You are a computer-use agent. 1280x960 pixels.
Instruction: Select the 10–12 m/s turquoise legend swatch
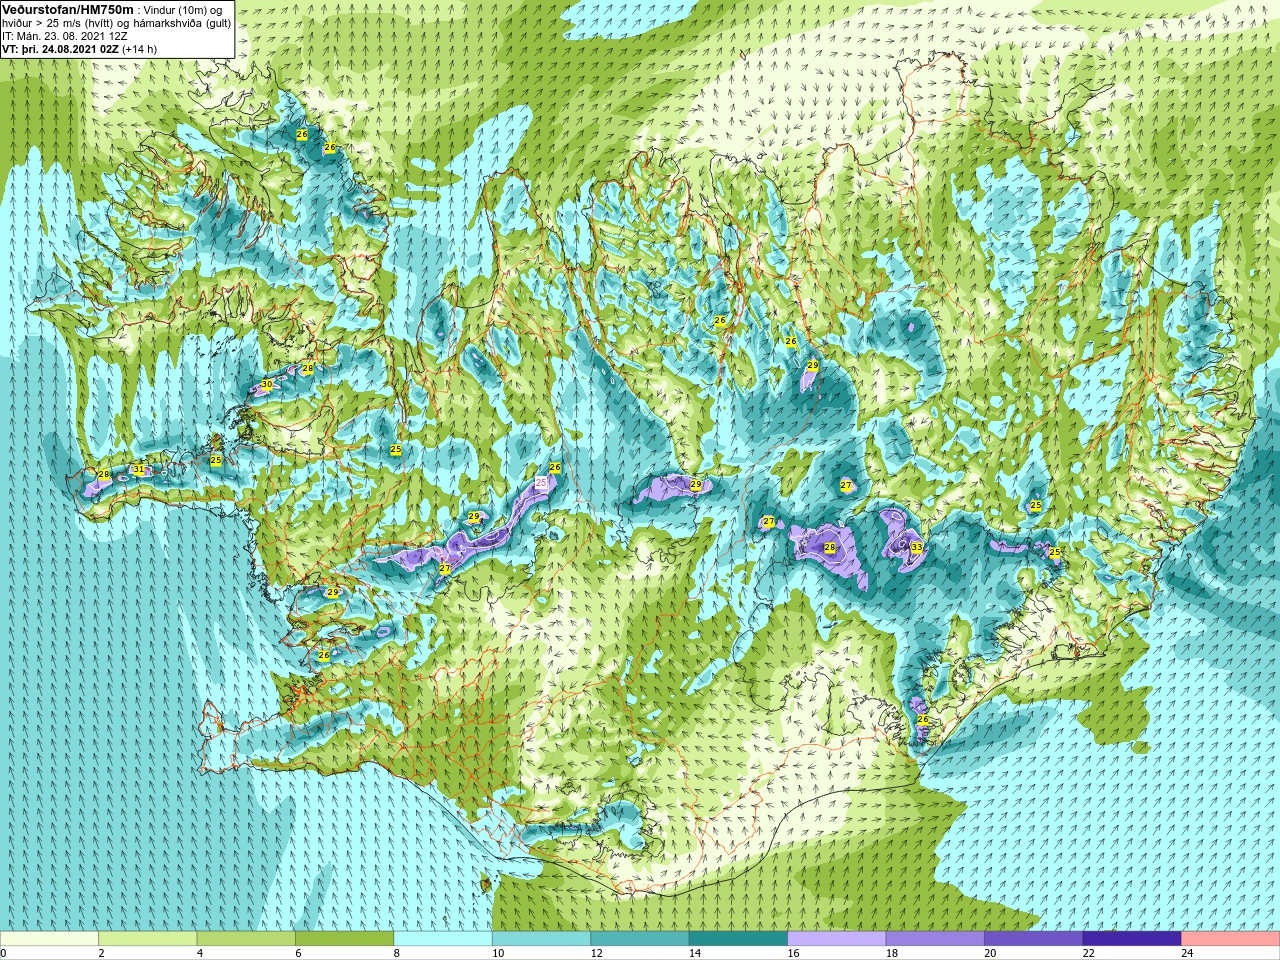click(541, 939)
